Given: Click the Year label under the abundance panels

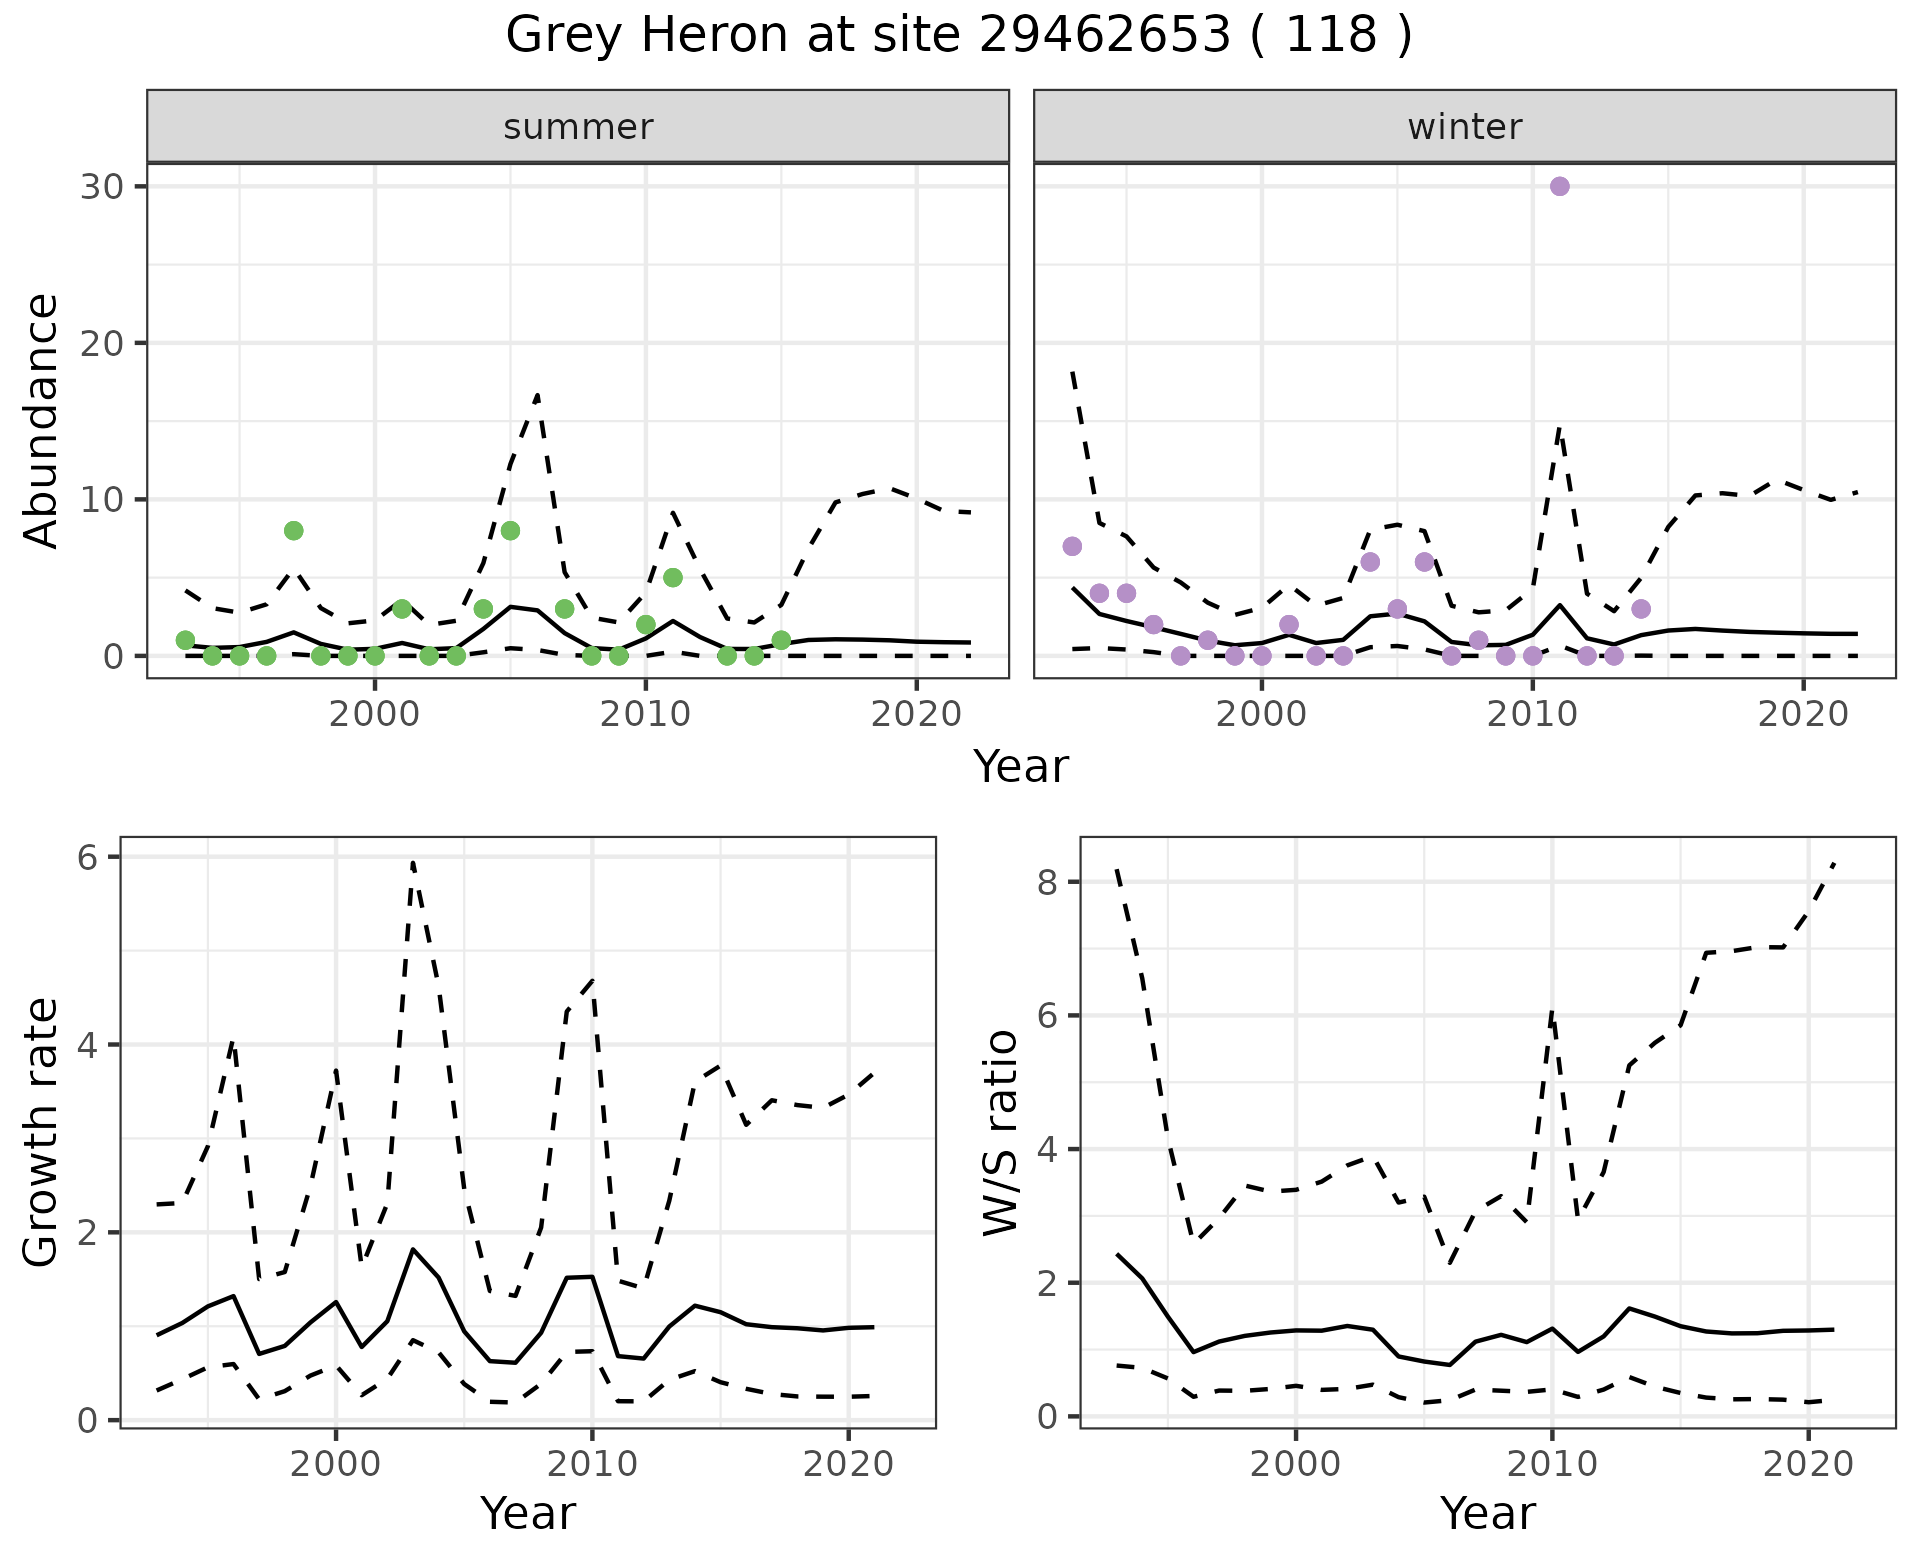Looking at the screenshot, I should click(1020, 767).
